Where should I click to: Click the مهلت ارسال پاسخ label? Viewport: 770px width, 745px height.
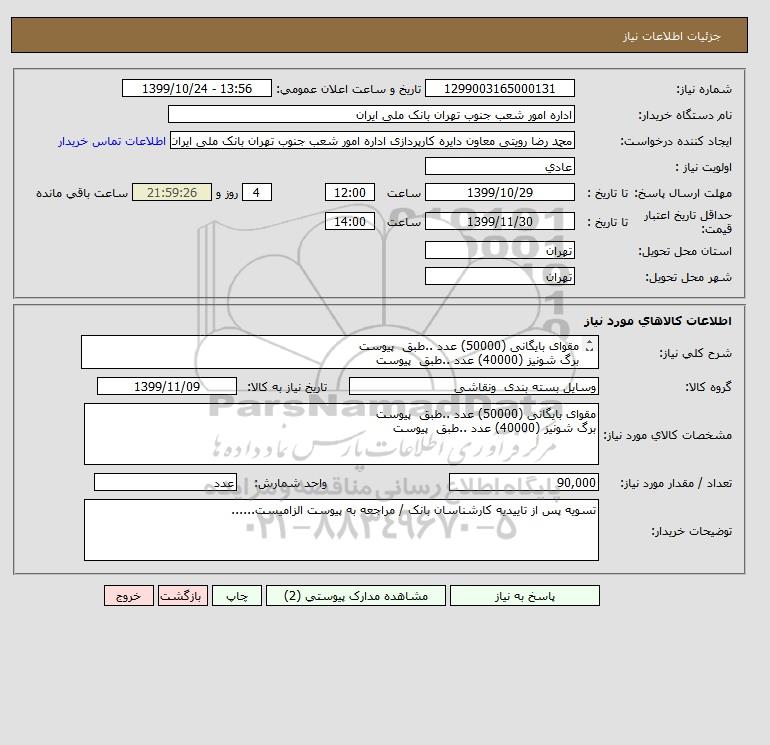coord(683,193)
